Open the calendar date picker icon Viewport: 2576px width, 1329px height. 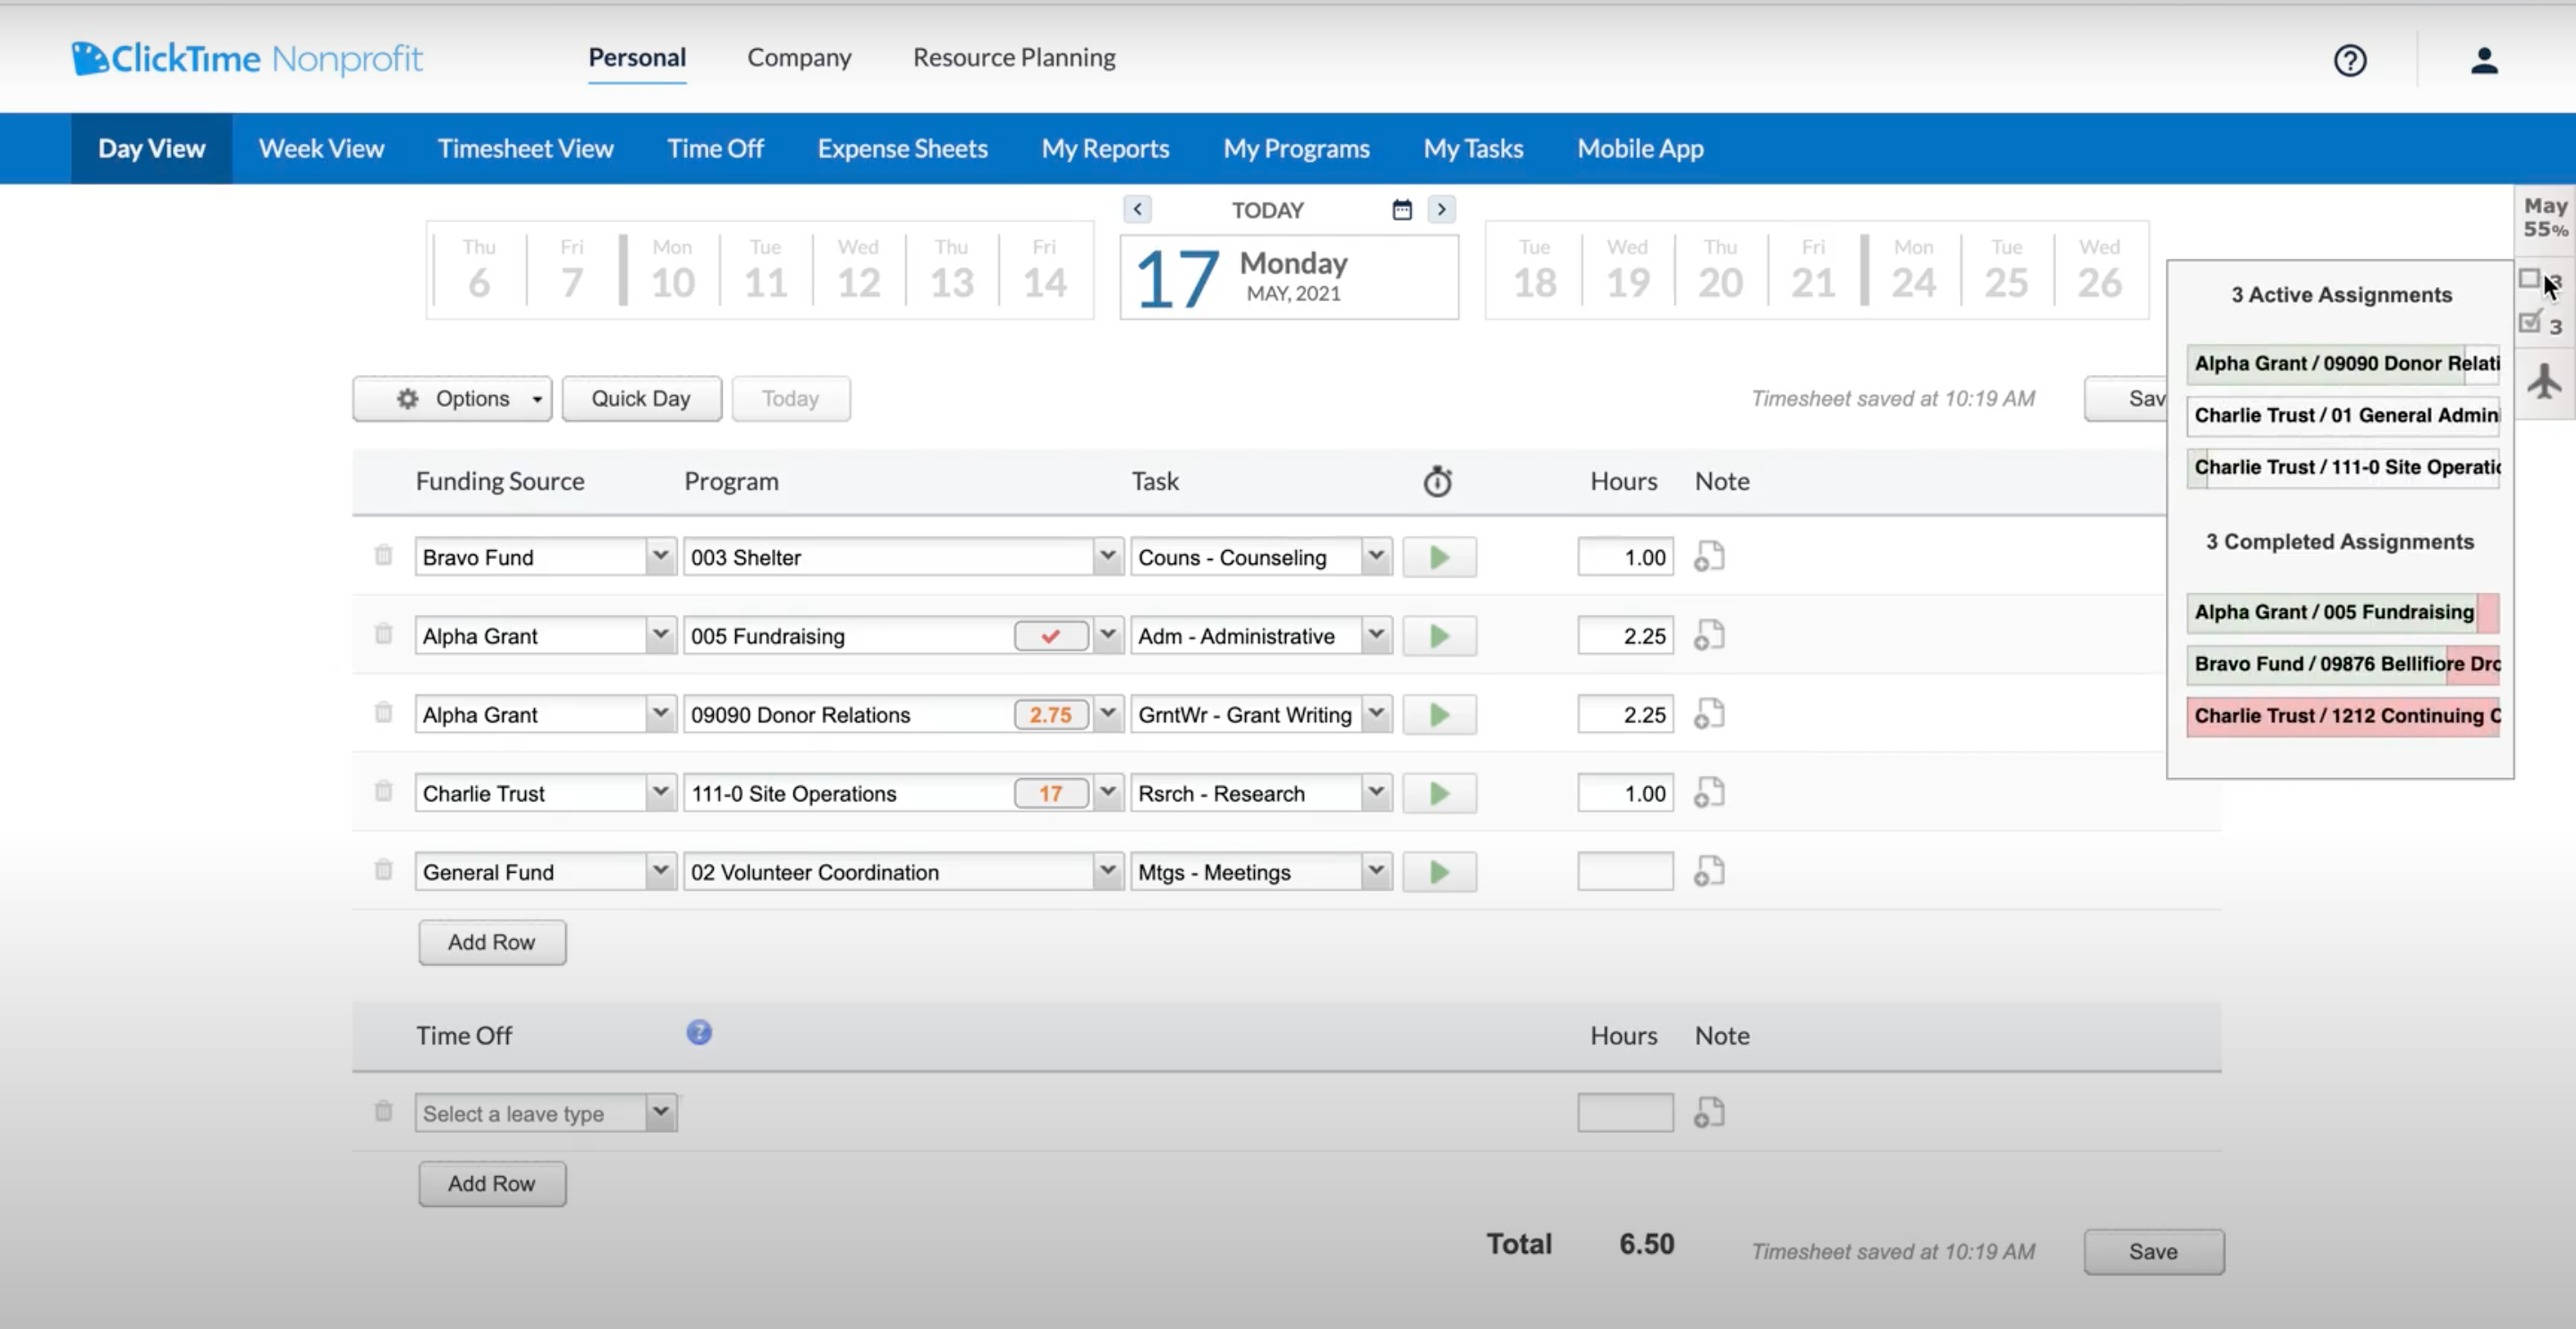[x=1402, y=210]
